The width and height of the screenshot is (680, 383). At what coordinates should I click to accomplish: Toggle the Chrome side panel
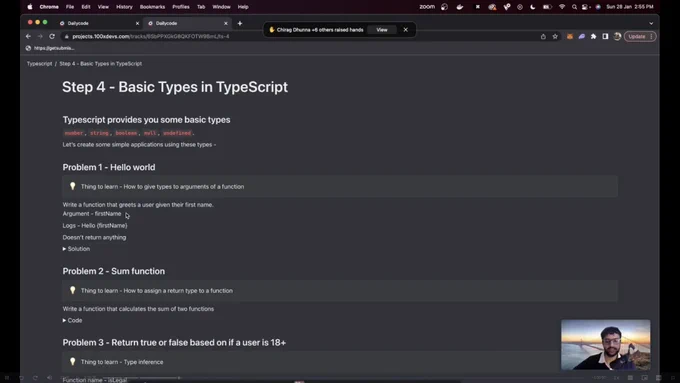pos(605,36)
